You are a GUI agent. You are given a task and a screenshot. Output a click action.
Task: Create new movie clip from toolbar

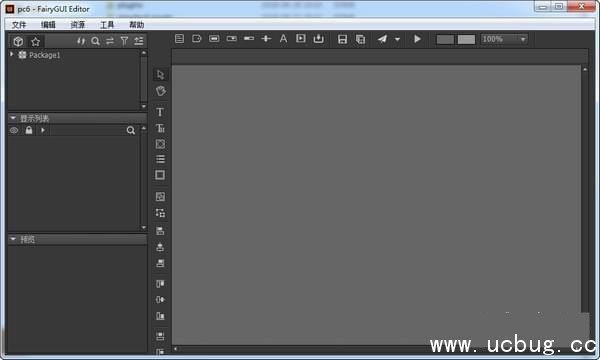pos(301,39)
